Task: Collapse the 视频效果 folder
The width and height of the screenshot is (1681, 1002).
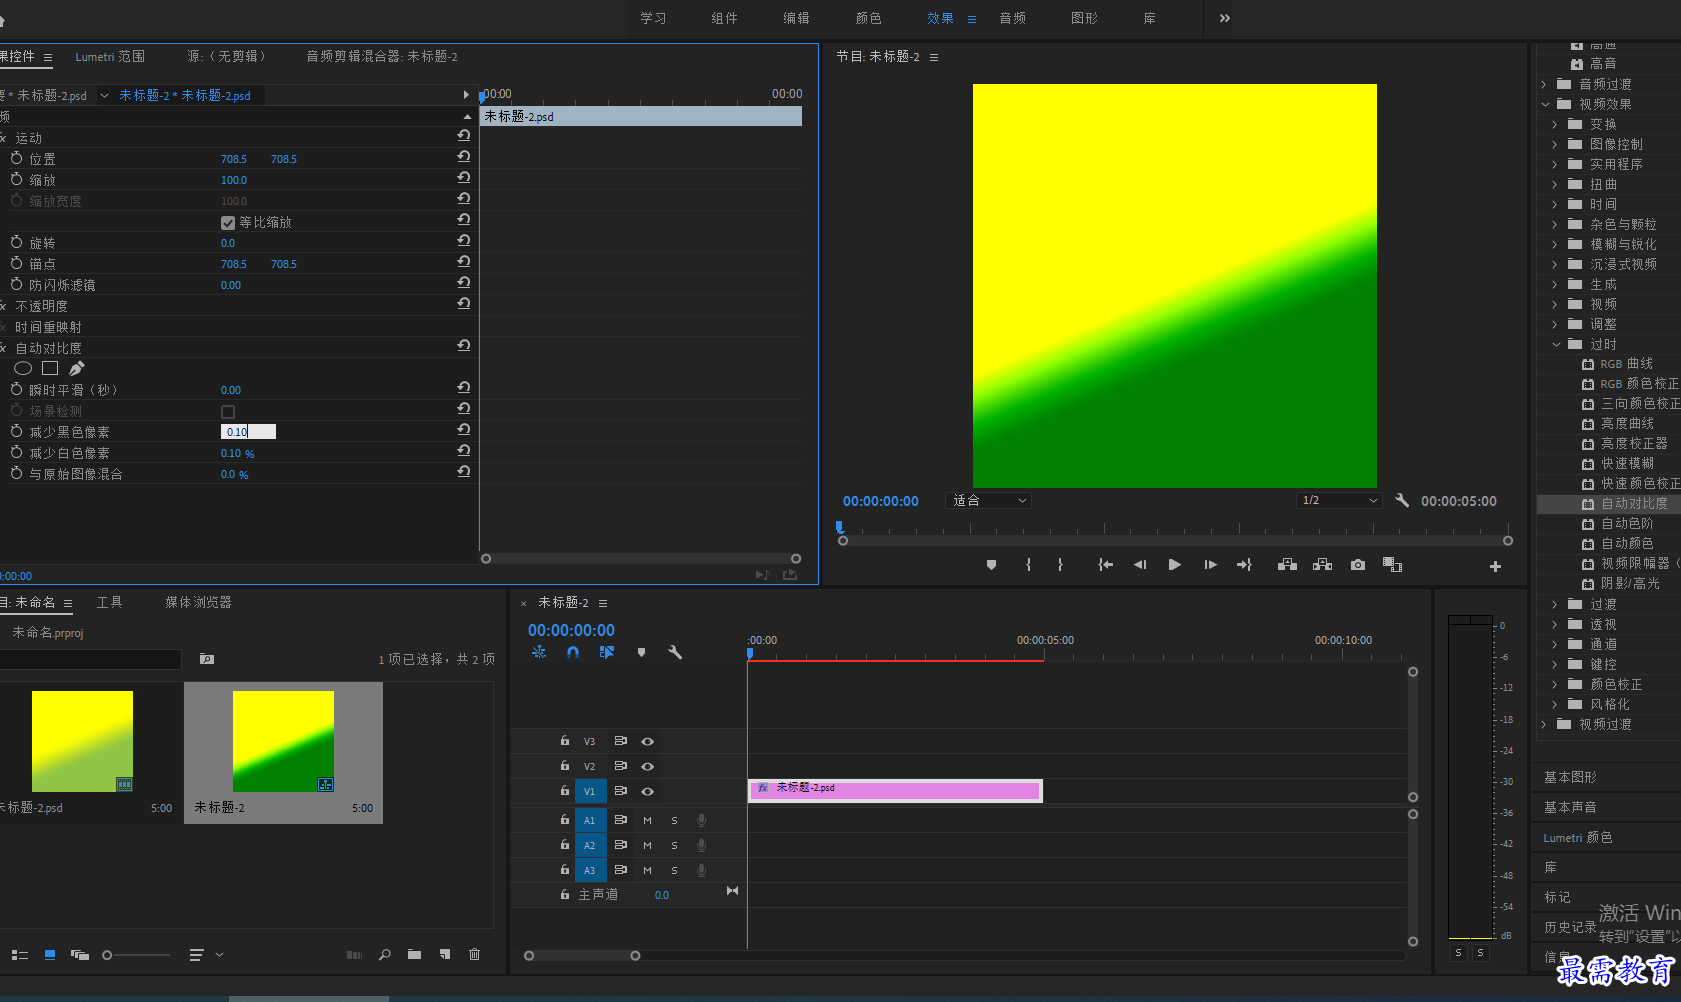Action: [1545, 104]
